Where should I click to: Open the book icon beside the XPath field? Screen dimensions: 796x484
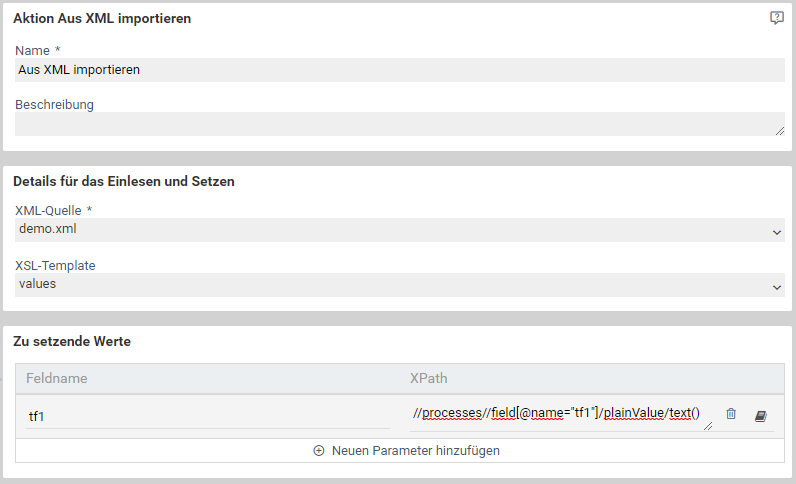click(760, 416)
